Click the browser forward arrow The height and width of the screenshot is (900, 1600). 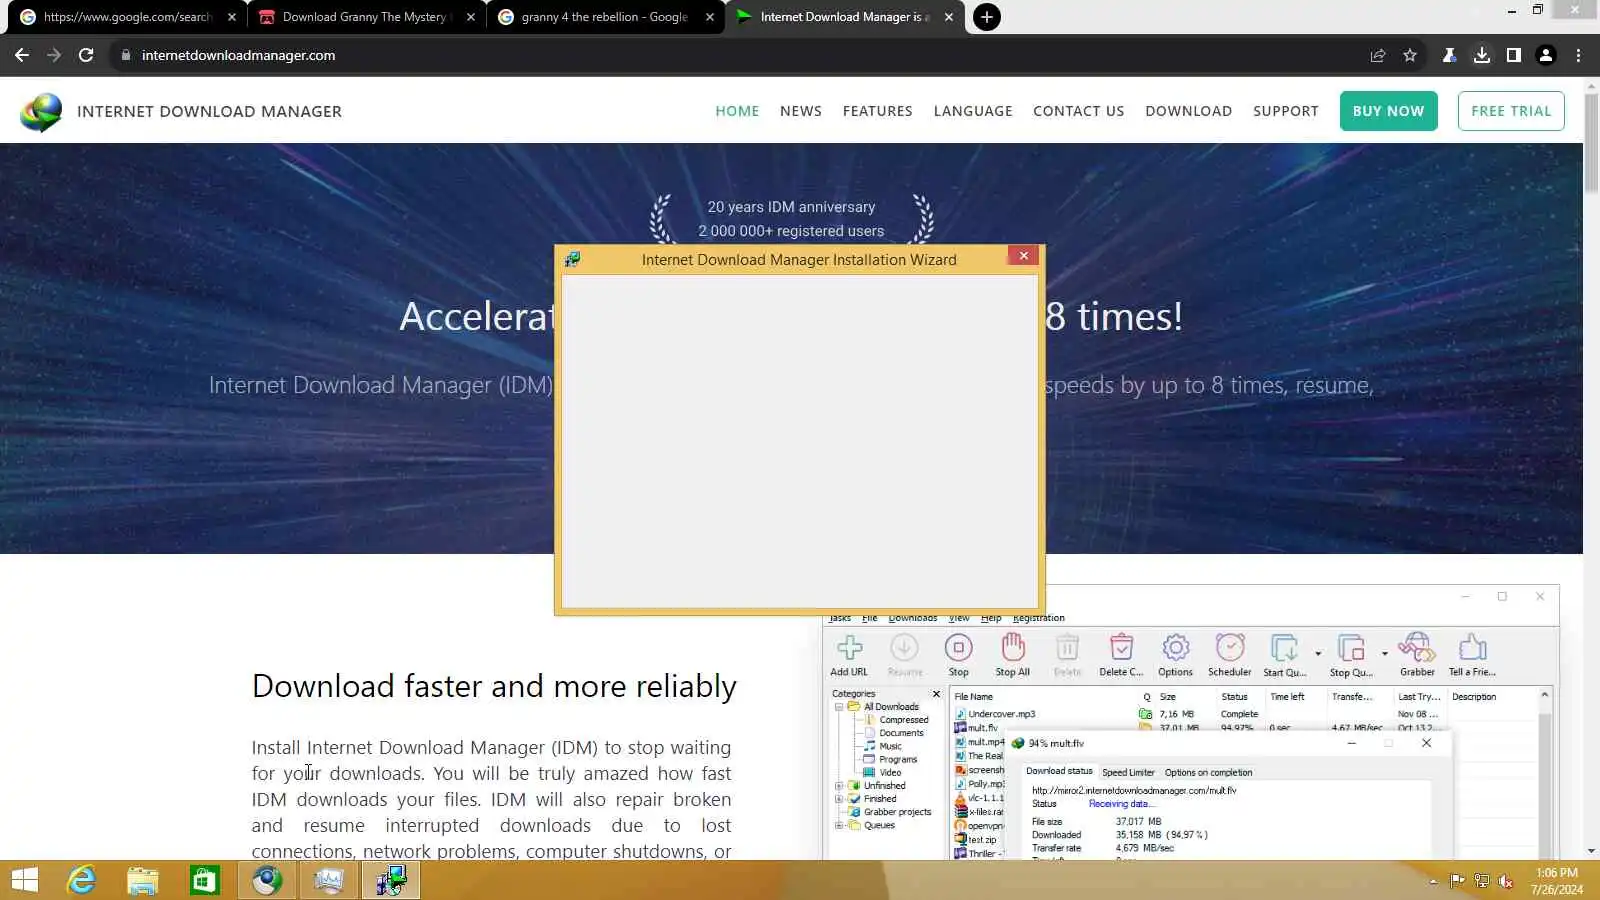[54, 55]
